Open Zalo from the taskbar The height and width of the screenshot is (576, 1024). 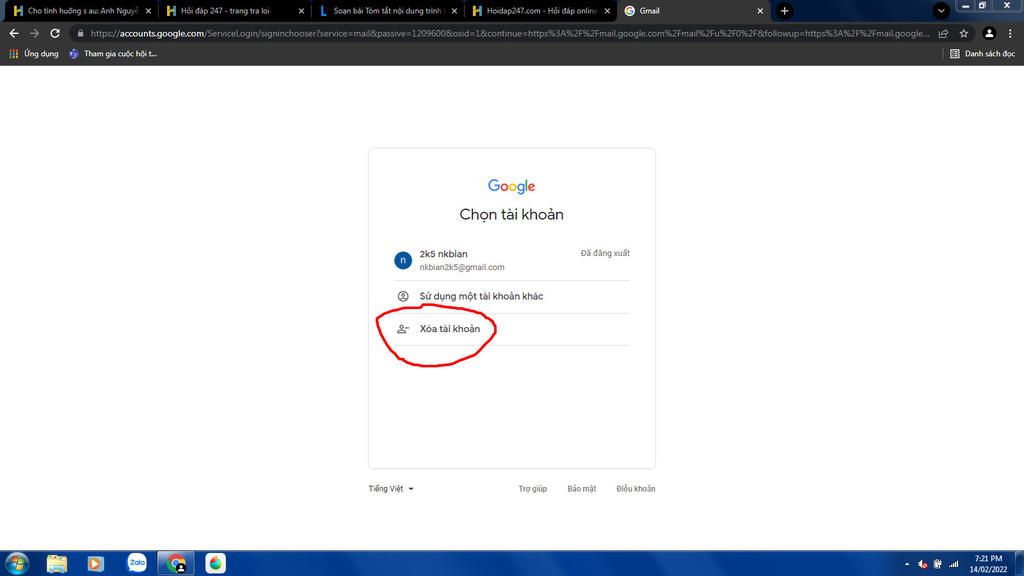click(136, 563)
